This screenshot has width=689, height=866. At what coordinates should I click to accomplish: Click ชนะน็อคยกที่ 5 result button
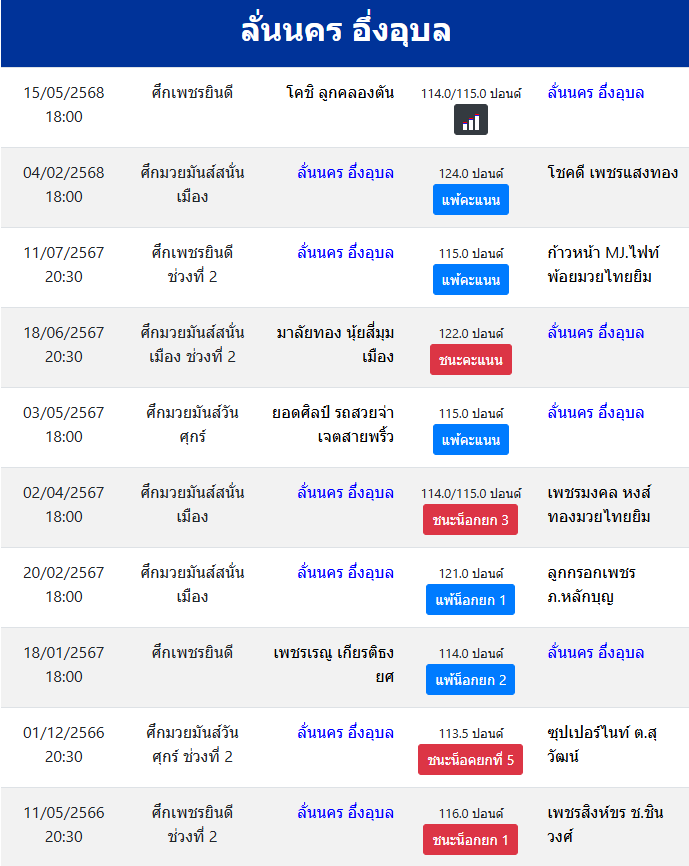[470, 760]
